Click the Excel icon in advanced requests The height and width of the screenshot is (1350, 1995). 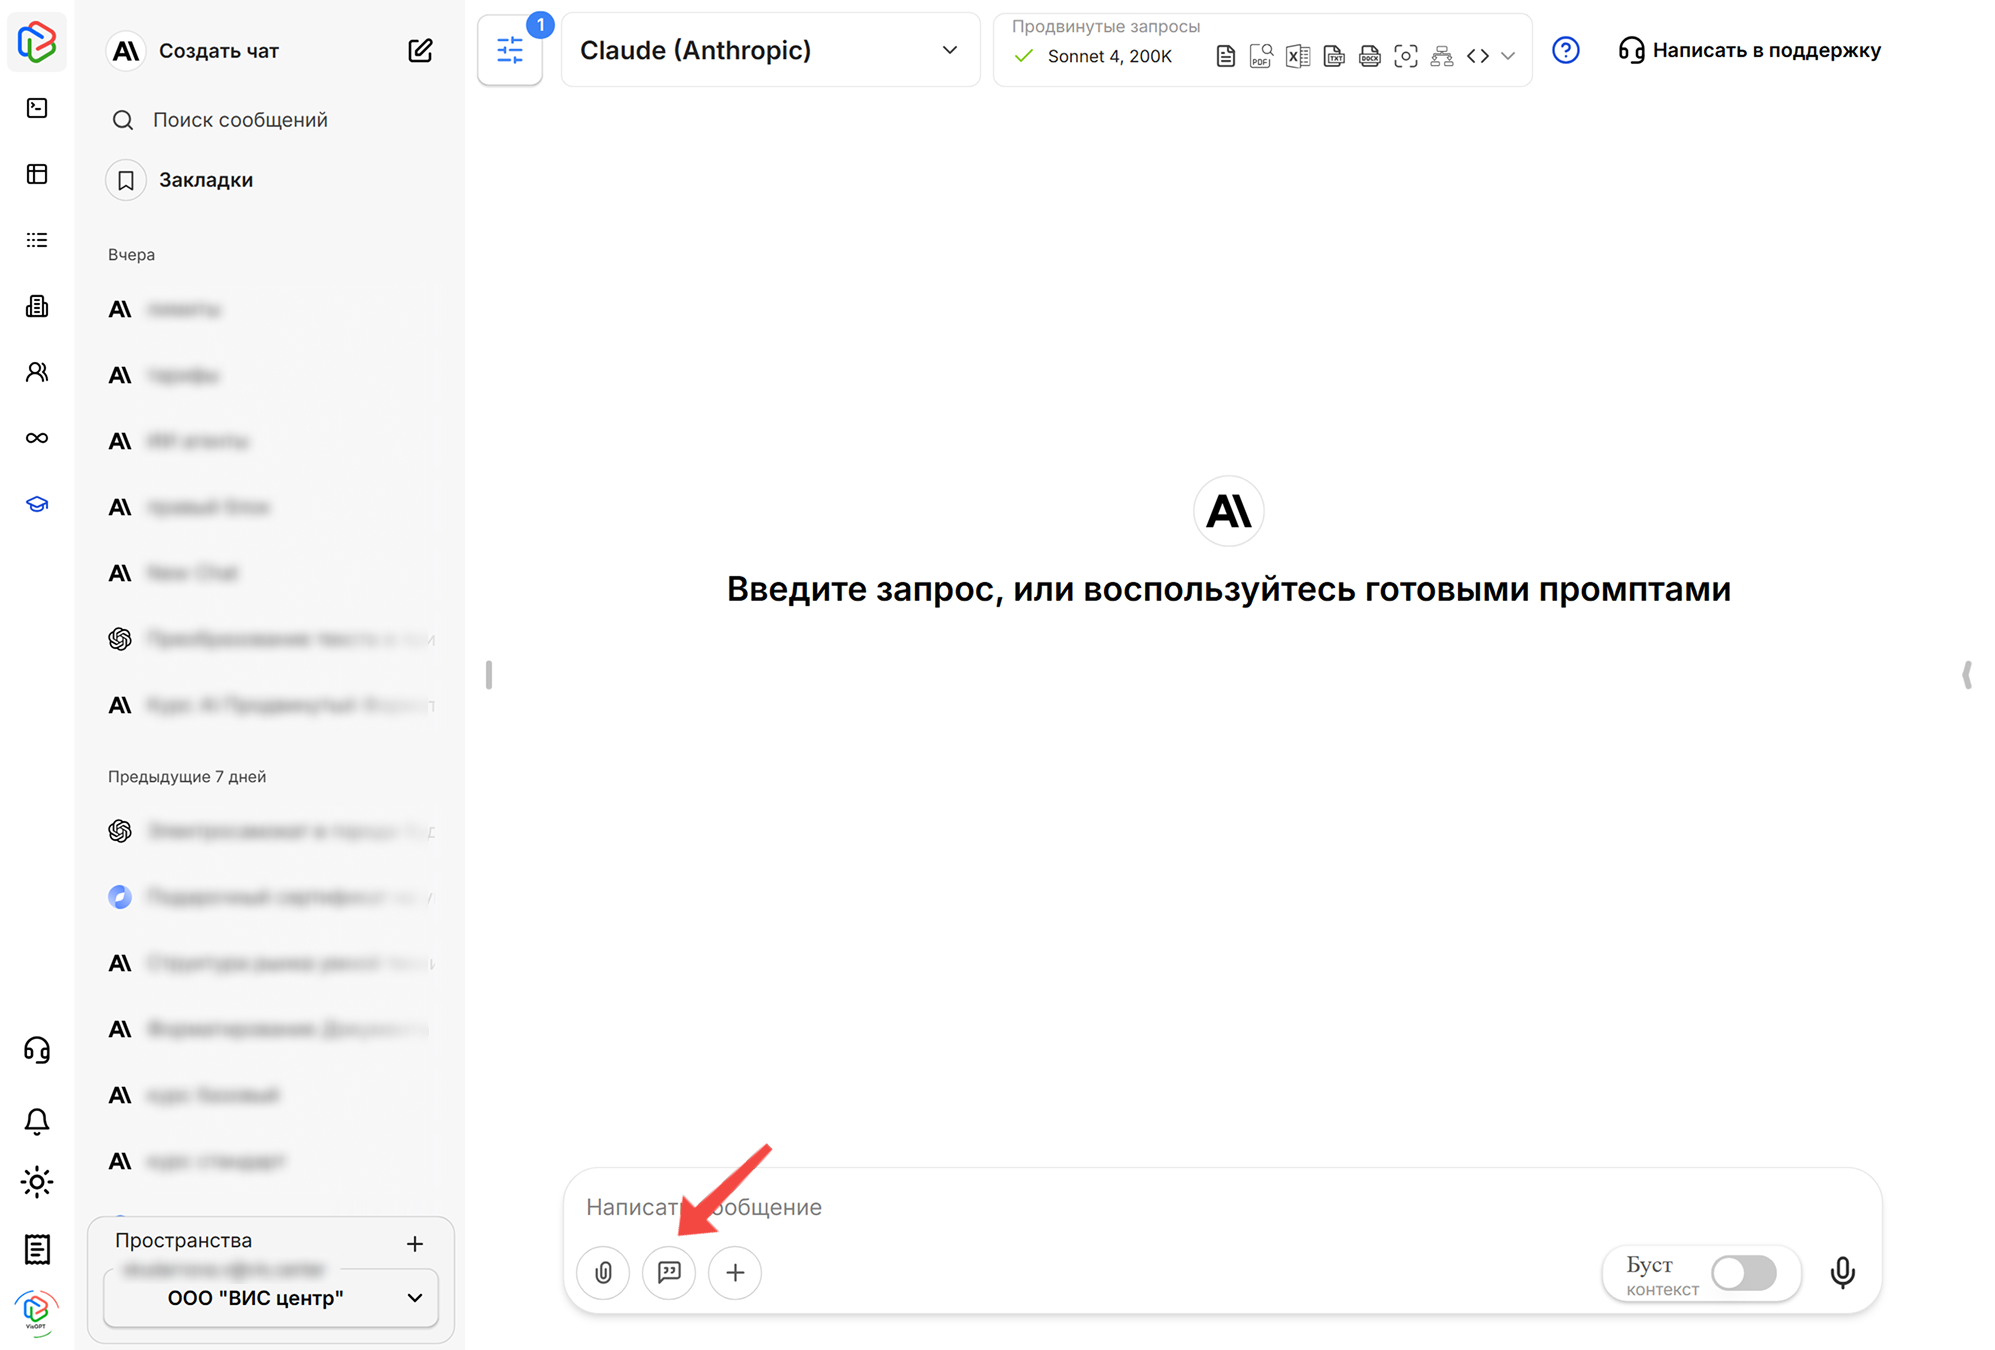1297,56
